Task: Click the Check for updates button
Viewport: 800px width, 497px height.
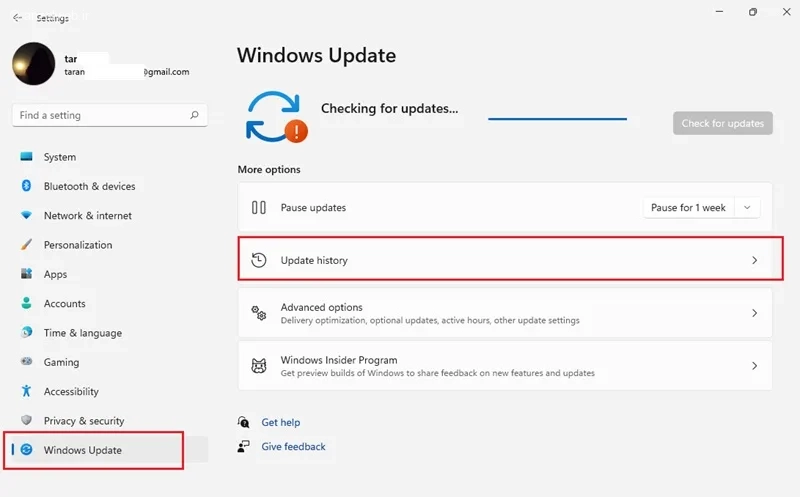Action: (722, 123)
